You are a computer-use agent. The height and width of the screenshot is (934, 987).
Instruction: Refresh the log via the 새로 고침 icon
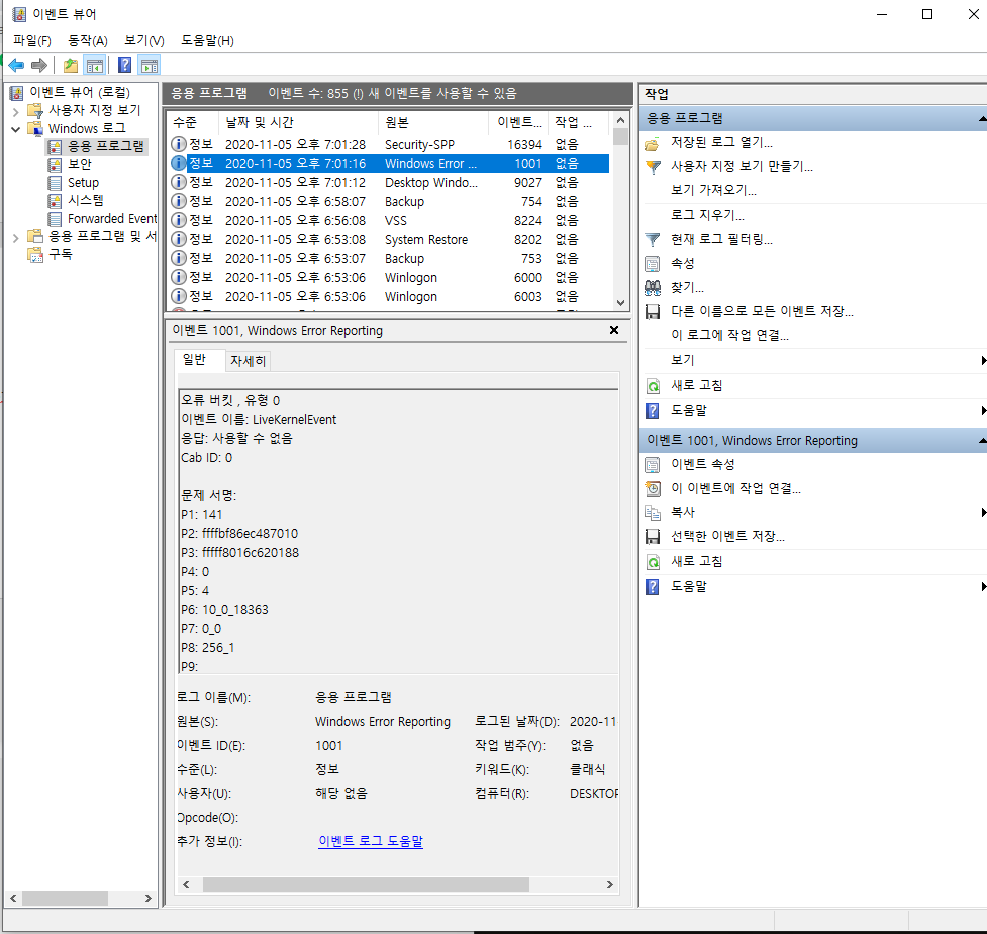[655, 384]
